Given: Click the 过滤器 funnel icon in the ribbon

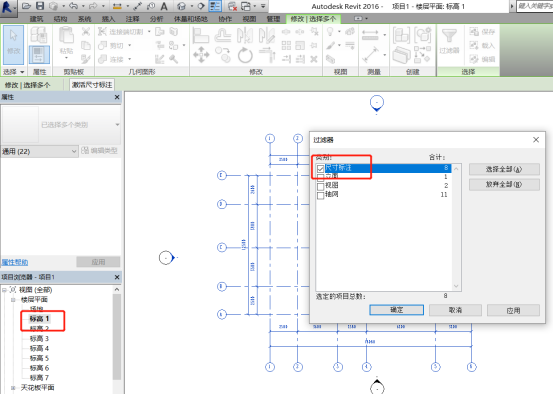Looking at the screenshot, I should click(449, 36).
